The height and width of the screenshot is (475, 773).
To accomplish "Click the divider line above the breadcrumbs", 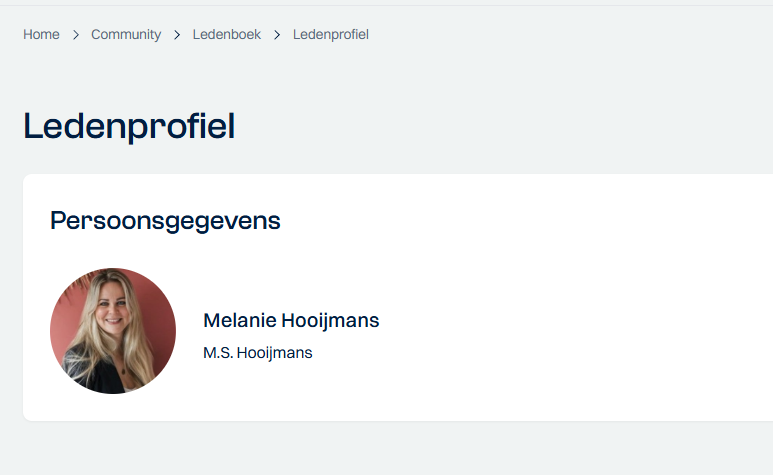I will (x=386, y=5).
